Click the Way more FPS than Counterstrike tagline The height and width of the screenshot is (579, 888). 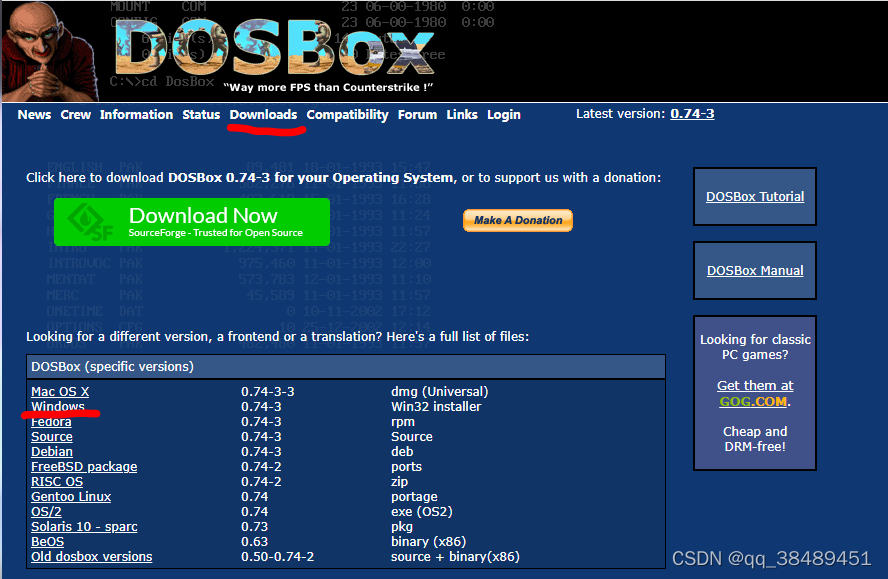tap(328, 87)
